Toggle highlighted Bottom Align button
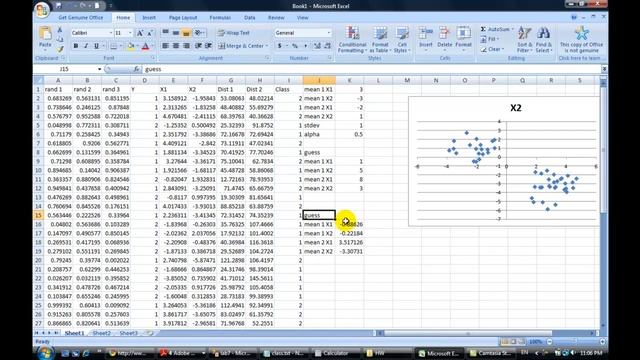Screen dimensions: 640x360 [x=186, y=33]
